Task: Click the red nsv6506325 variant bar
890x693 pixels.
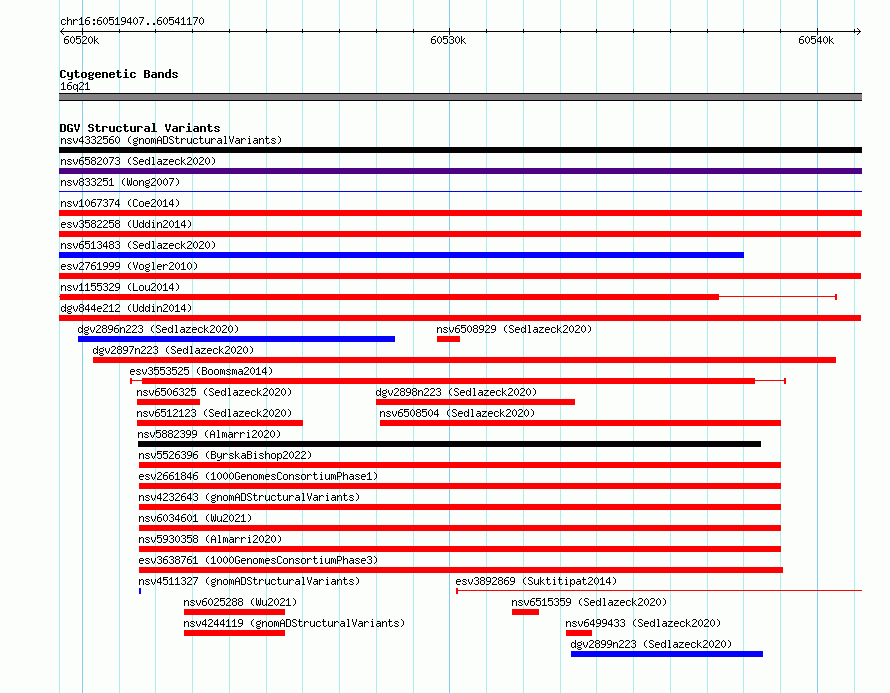Action: (169, 402)
